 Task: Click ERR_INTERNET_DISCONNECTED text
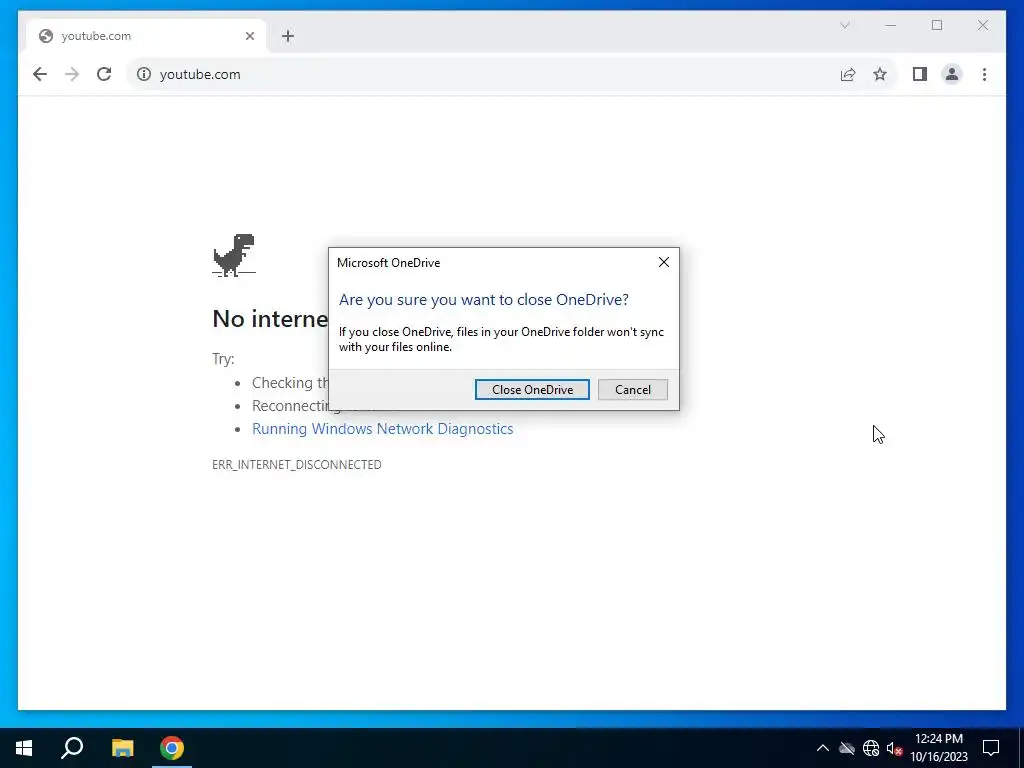pyautogui.click(x=296, y=464)
